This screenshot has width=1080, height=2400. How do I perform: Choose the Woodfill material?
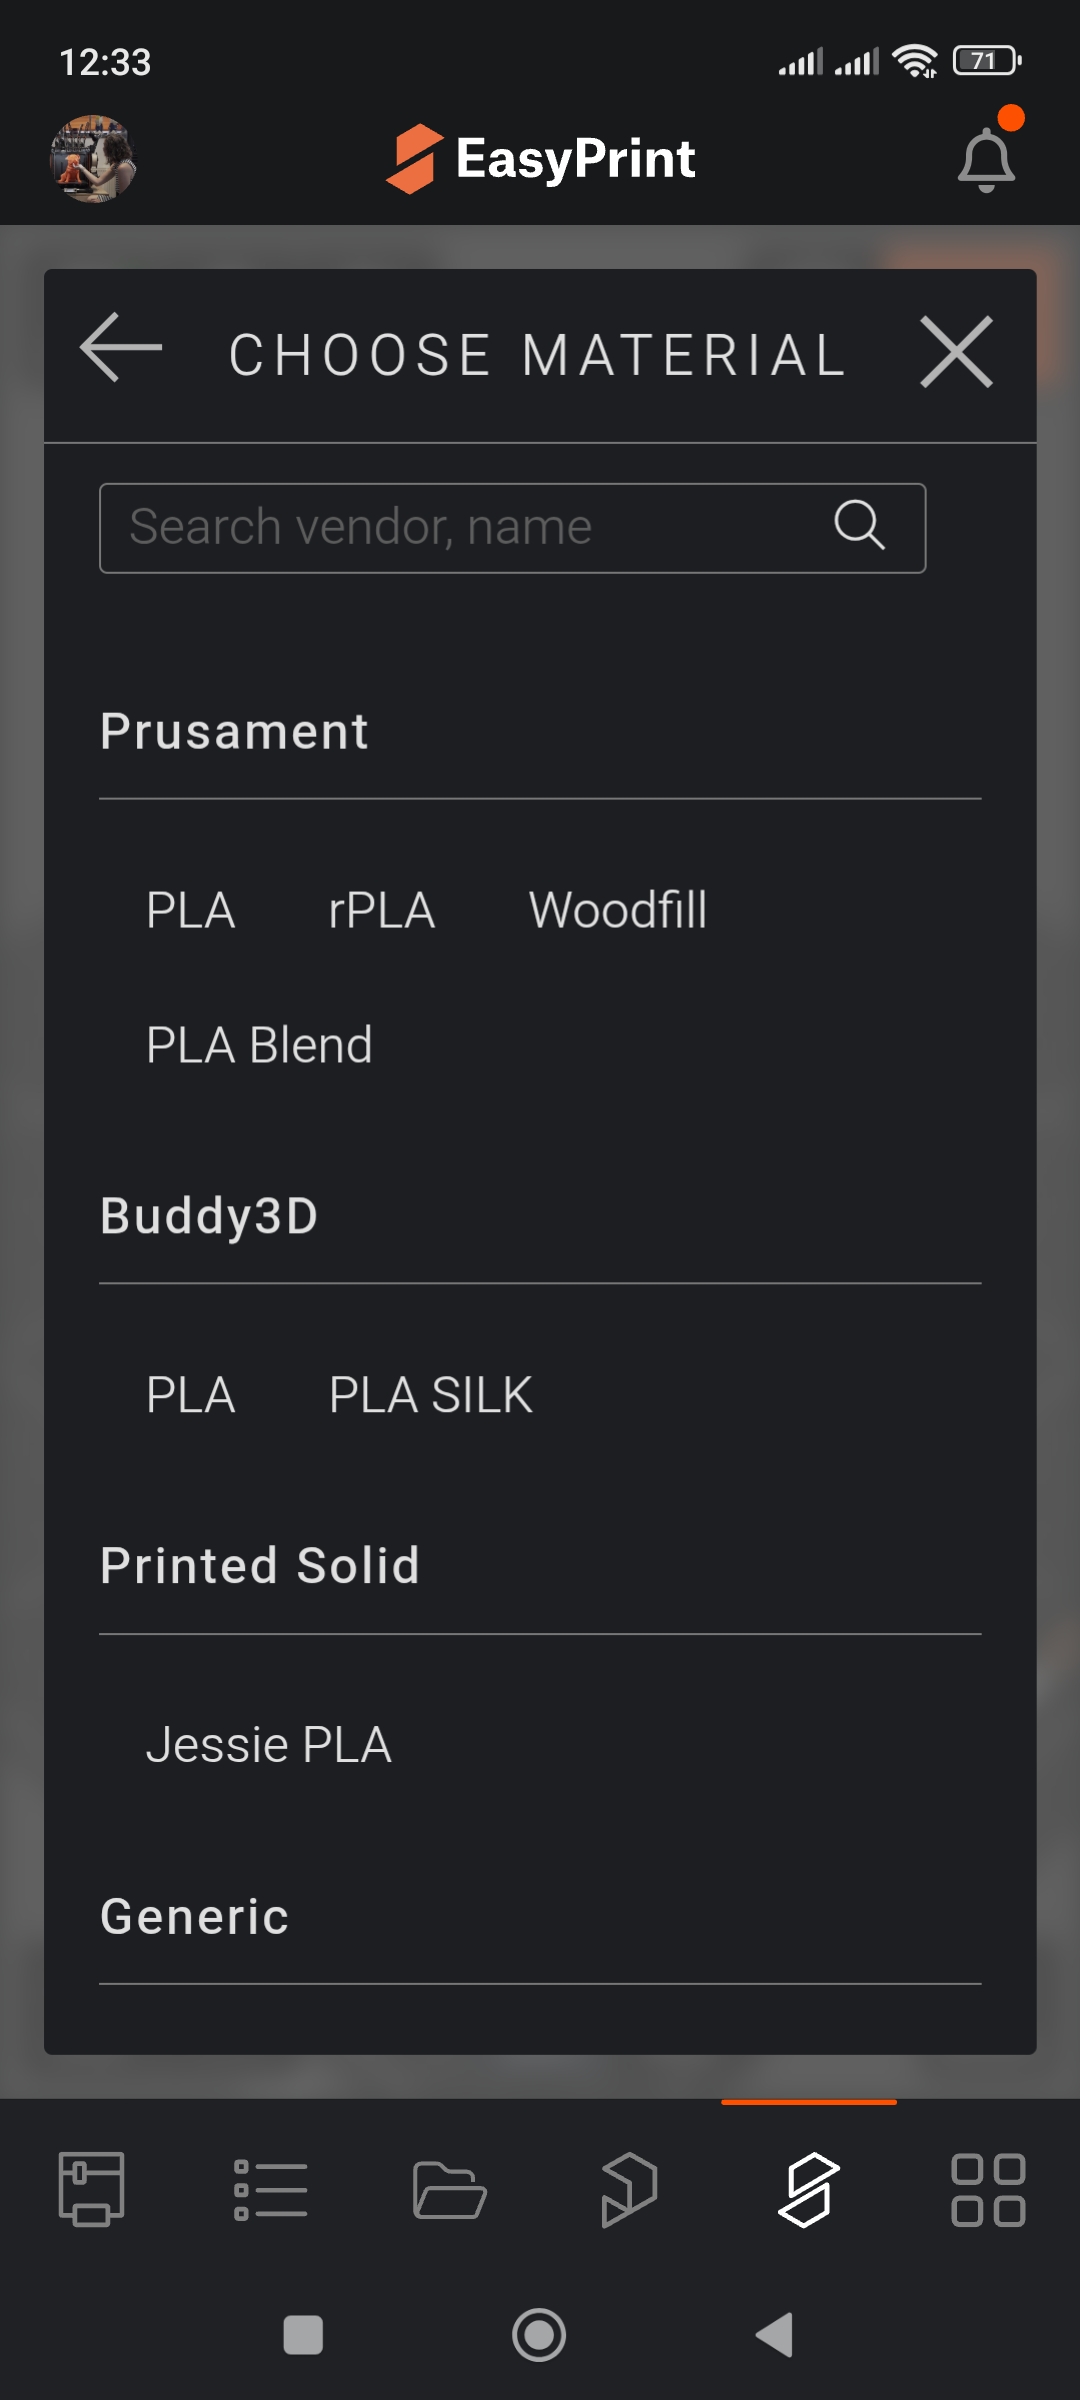pyautogui.click(x=618, y=910)
